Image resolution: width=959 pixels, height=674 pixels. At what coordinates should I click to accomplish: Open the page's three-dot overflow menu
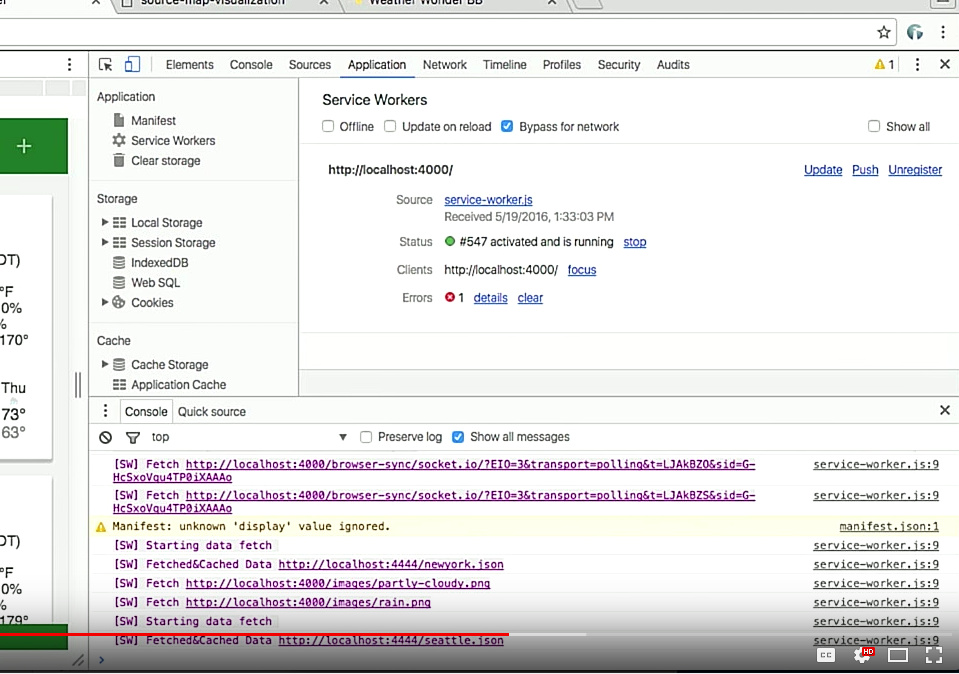click(69, 64)
